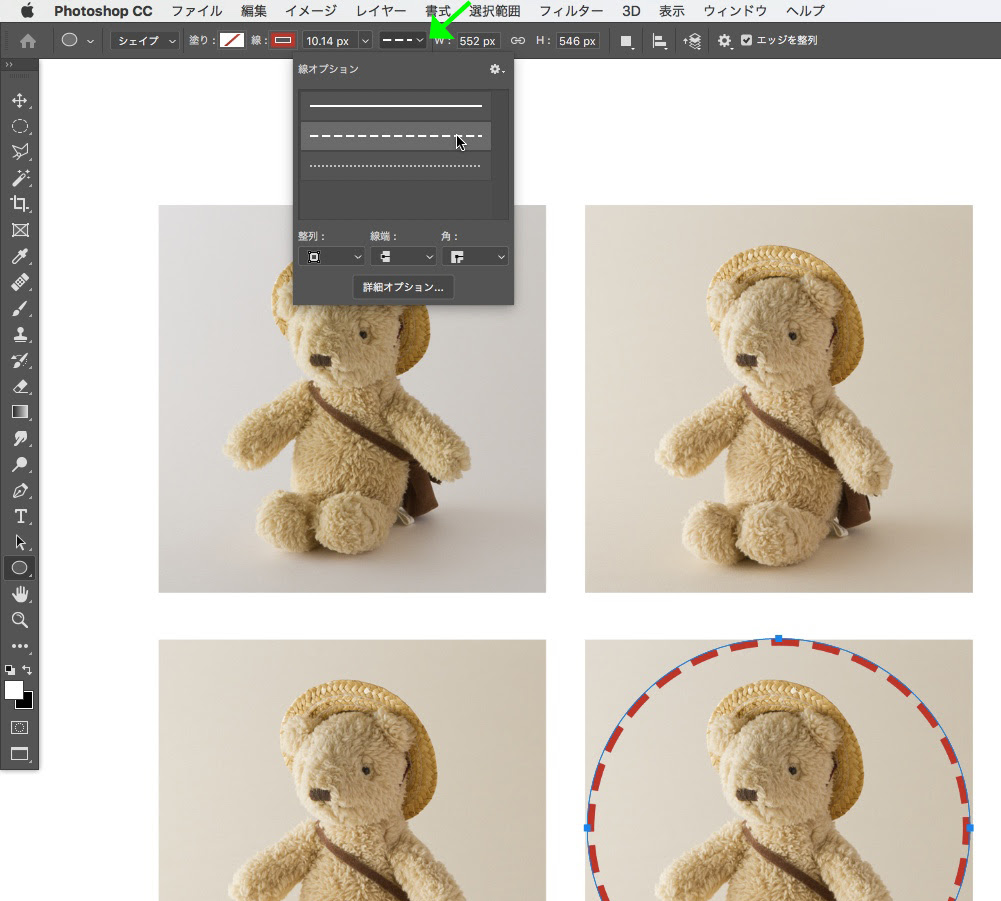This screenshot has height=901, width=1001.
Task: Open the 線端 line cap dropdown
Action: (403, 257)
